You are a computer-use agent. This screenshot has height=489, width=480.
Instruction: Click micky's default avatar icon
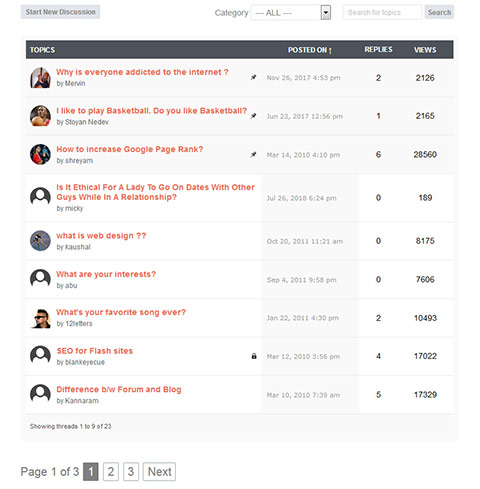40,197
